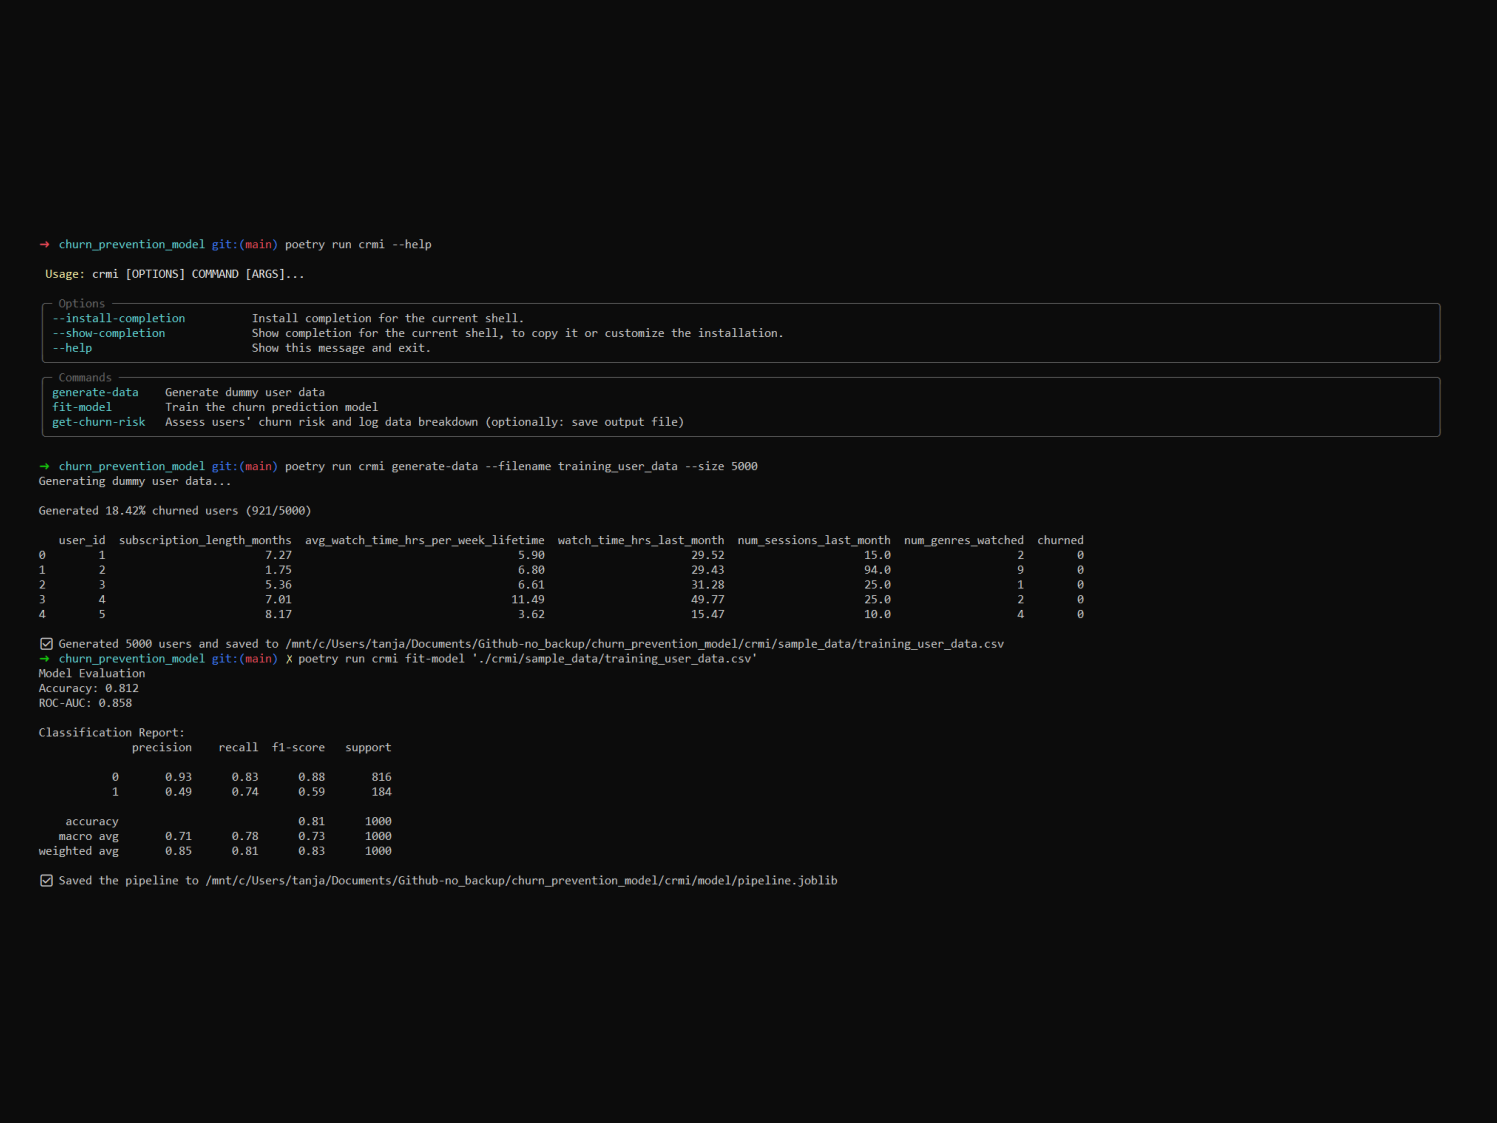
Task: Click the "churned" column header
Action: (1060, 540)
